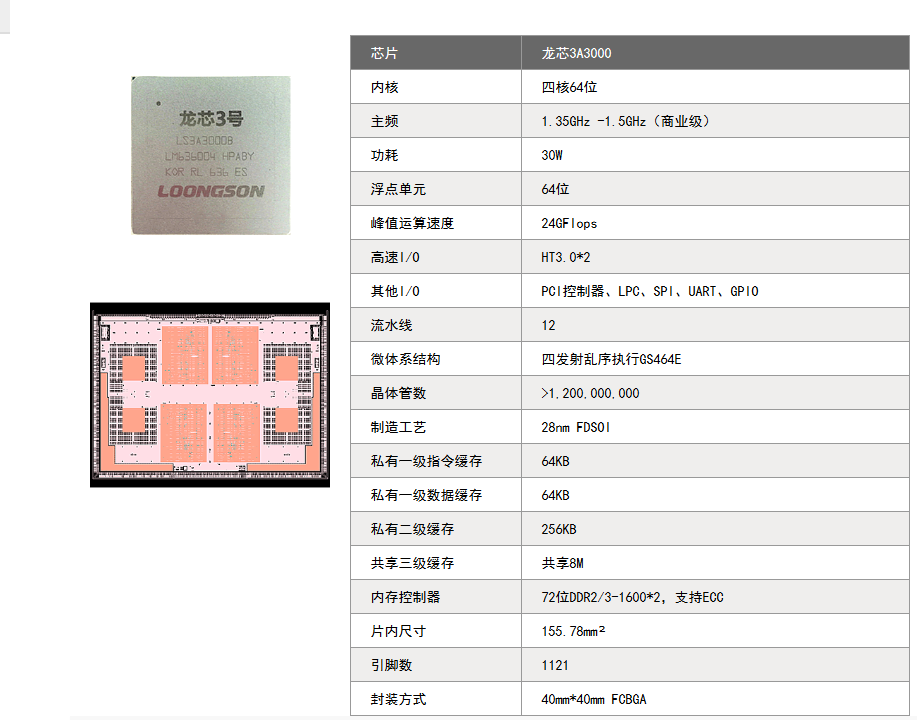The image size is (917, 720).
Task: Select '四发射乱序执行GS464E' value
Action: [611, 359]
